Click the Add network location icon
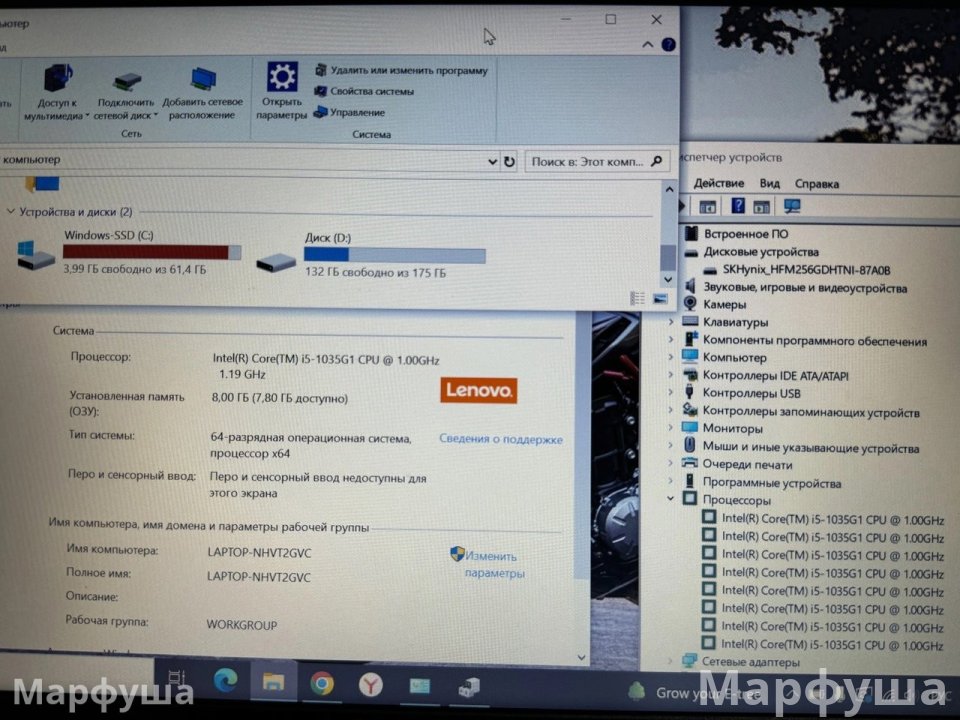The height and width of the screenshot is (720, 960). click(x=203, y=80)
